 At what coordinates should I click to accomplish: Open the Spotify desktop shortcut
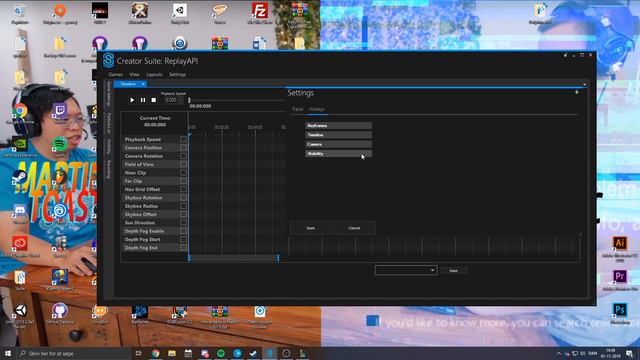60,147
